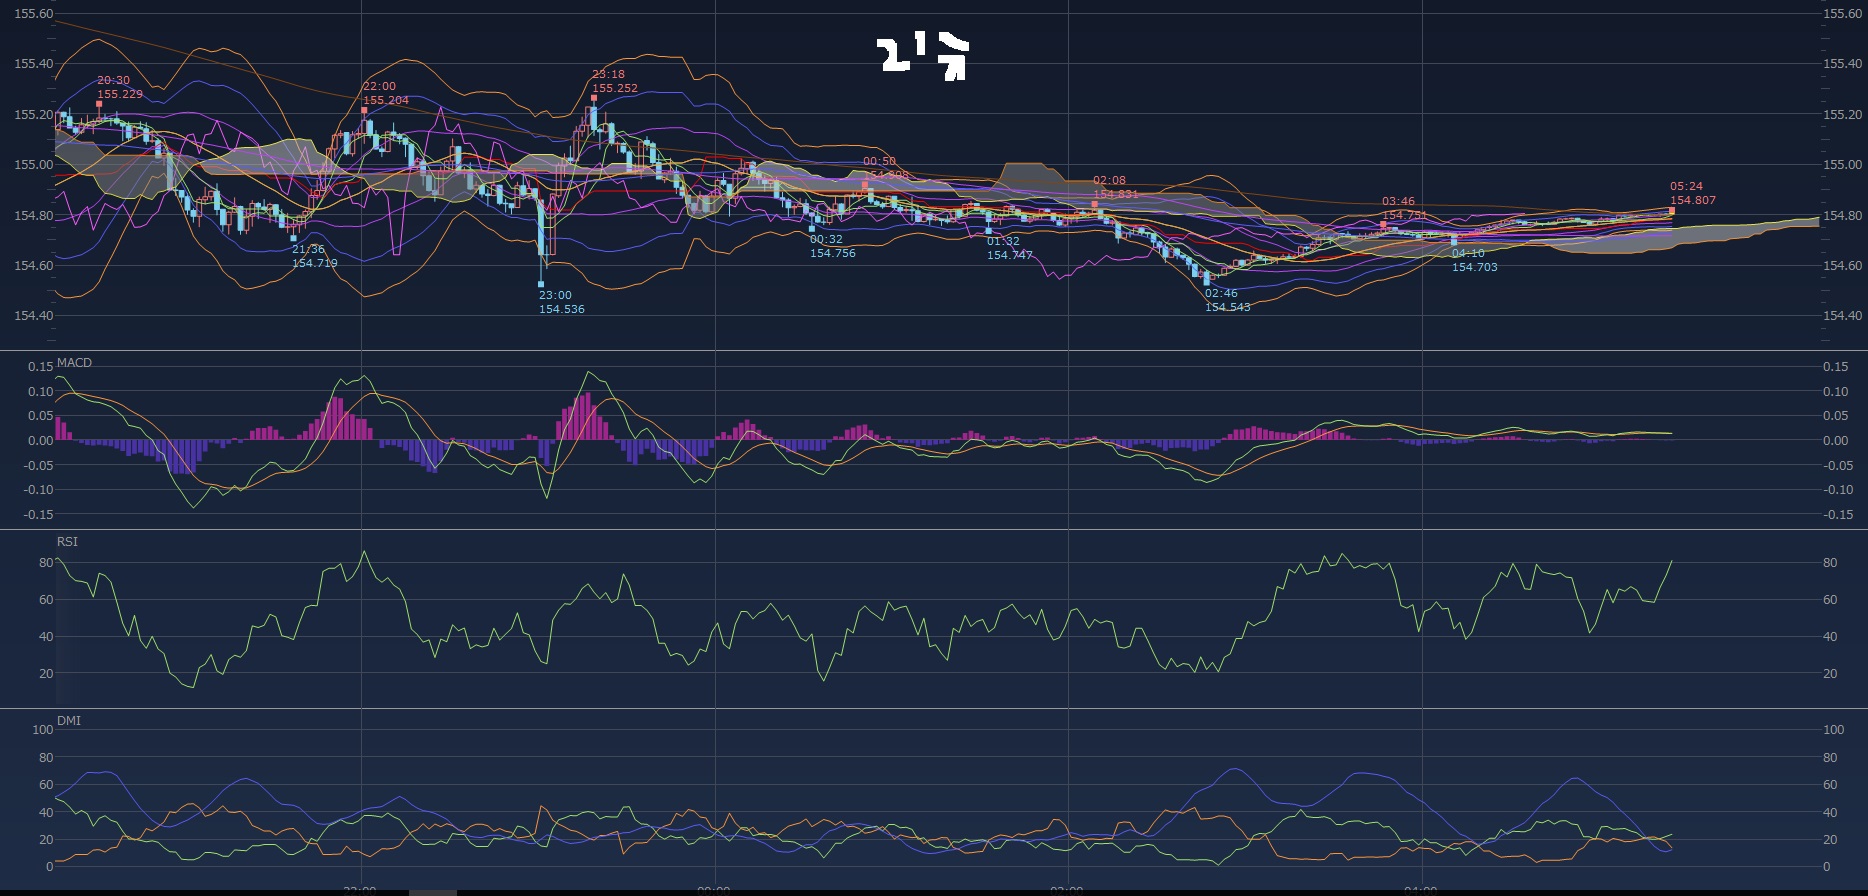Click 0 on the left DMI axis
1868x896 pixels.
[50, 867]
